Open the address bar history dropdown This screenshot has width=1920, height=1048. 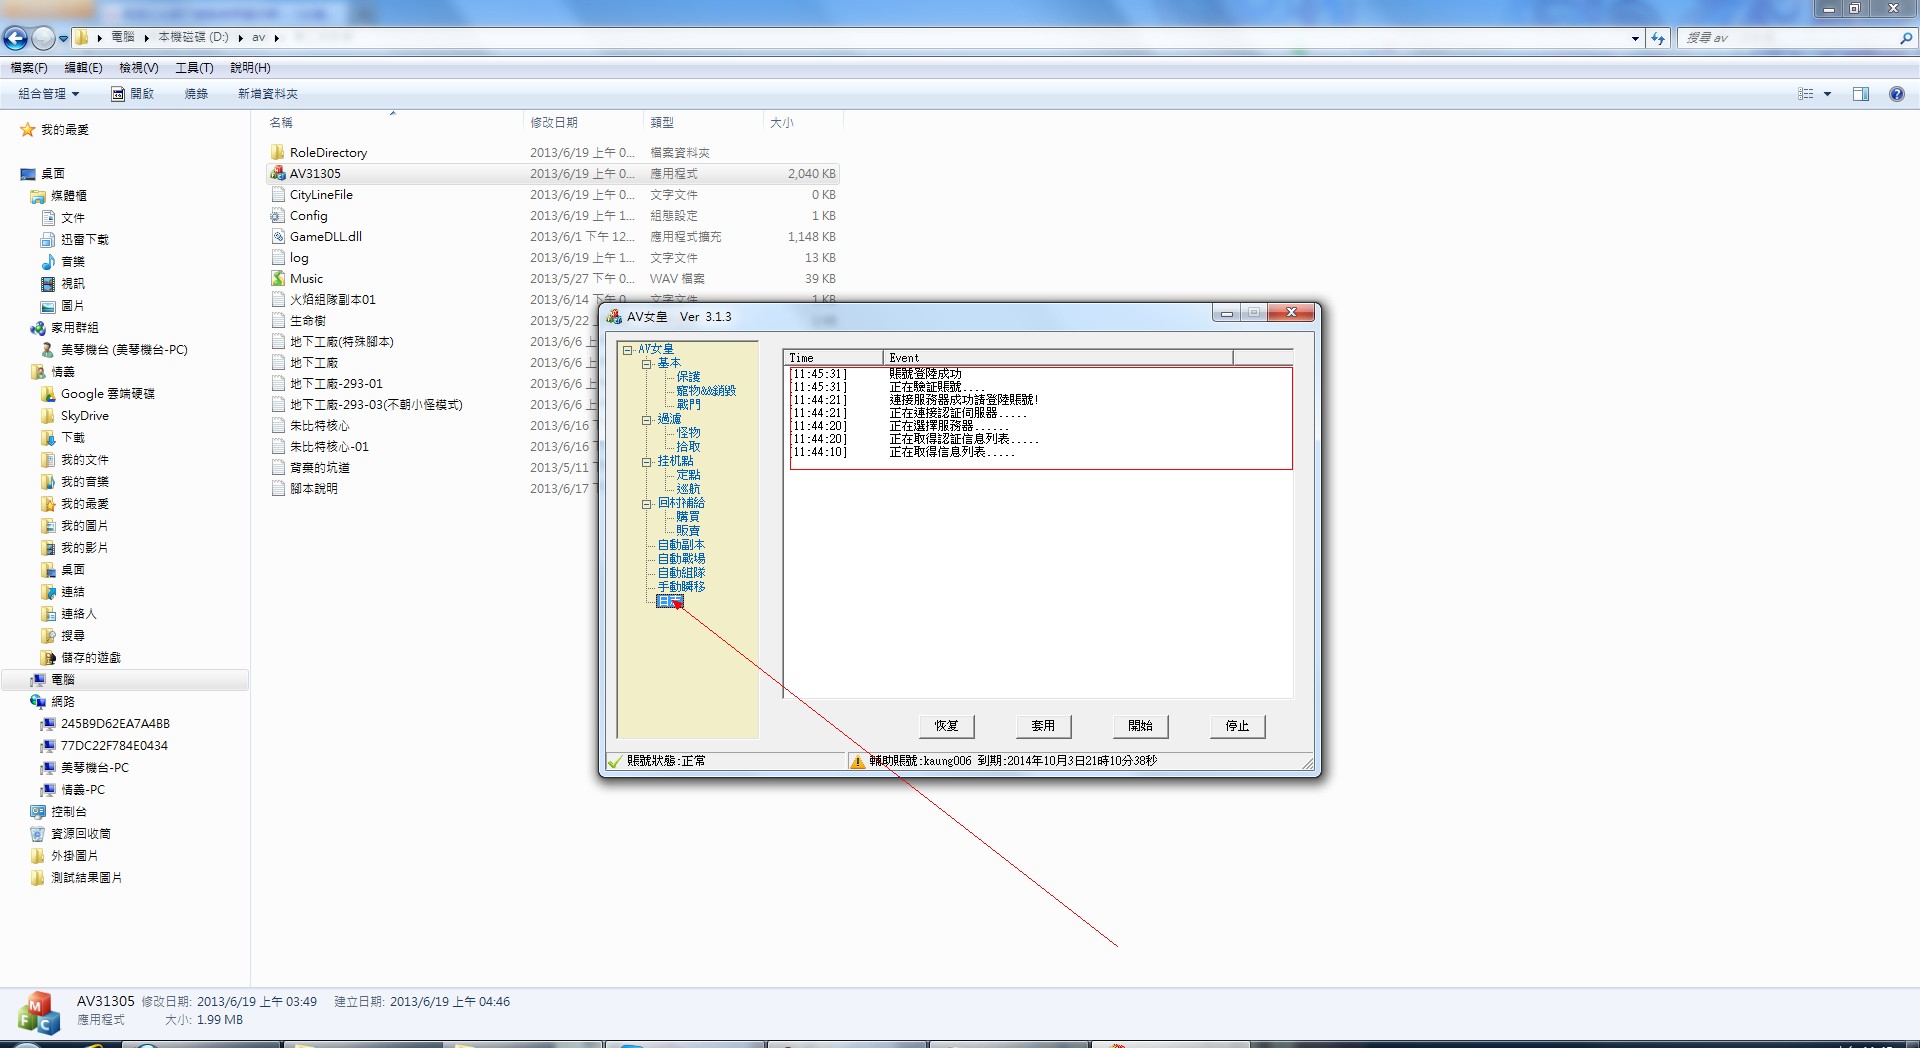tap(1635, 38)
